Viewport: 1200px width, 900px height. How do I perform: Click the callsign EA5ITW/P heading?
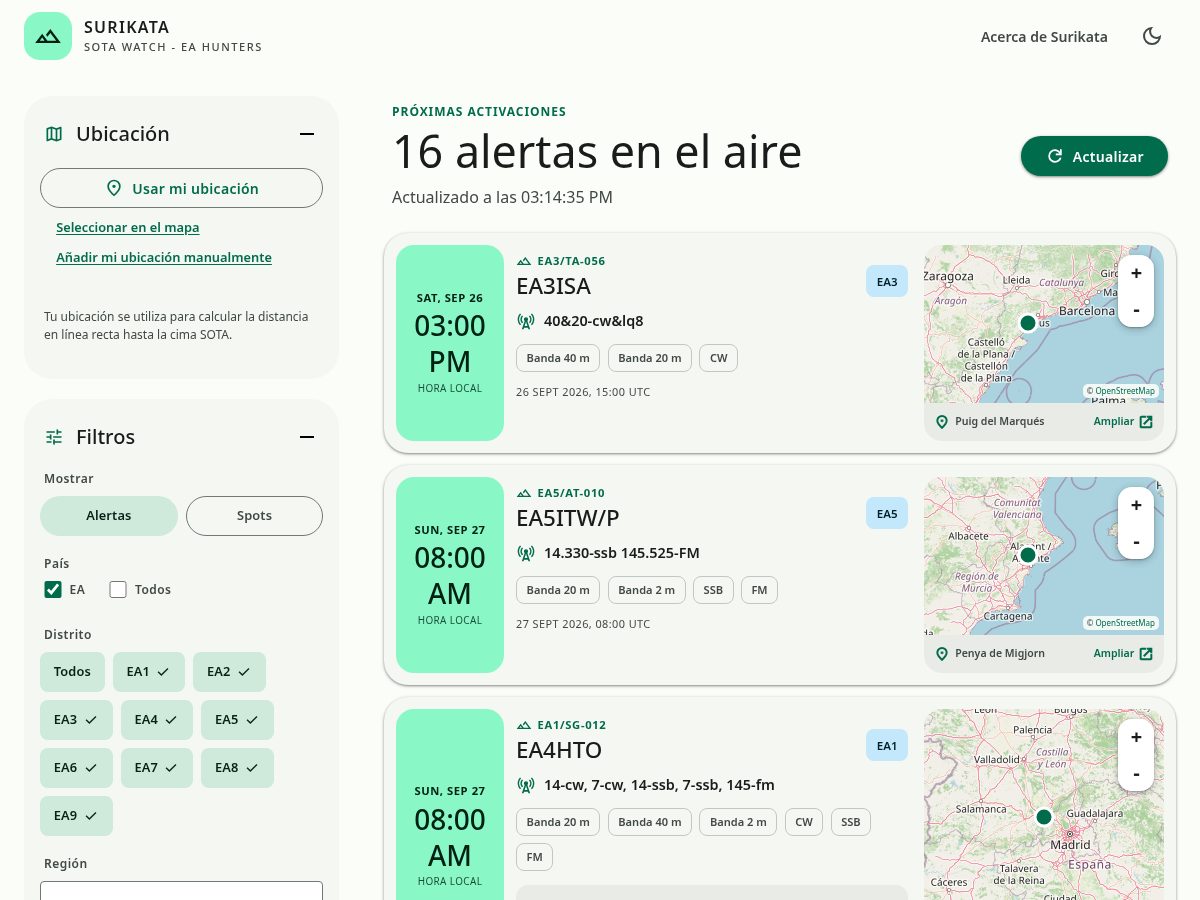[568, 518]
